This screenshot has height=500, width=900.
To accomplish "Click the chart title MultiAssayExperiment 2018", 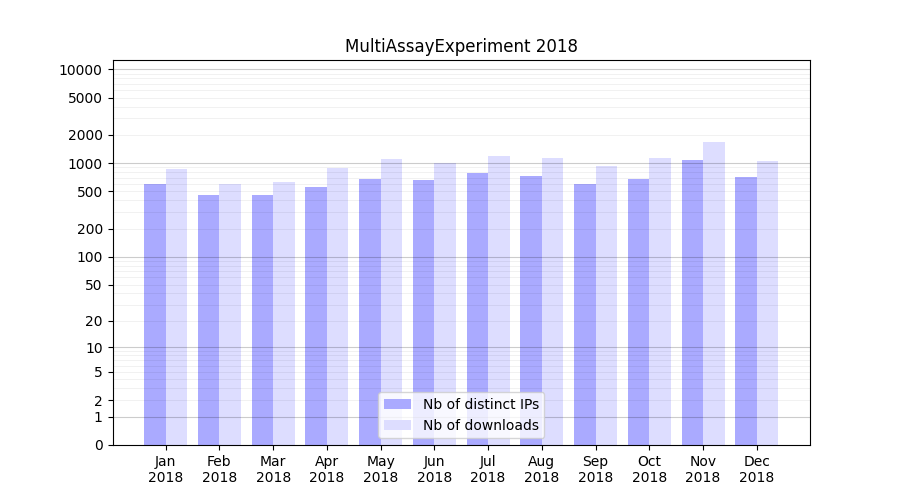I will coord(461,46).
